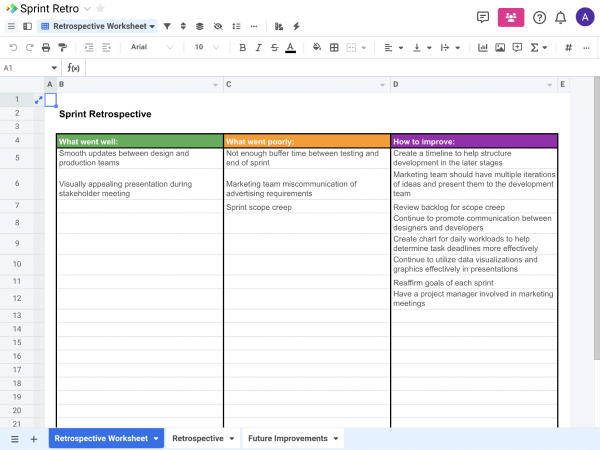
Task: Open the f(x) function button
Action: click(x=73, y=68)
